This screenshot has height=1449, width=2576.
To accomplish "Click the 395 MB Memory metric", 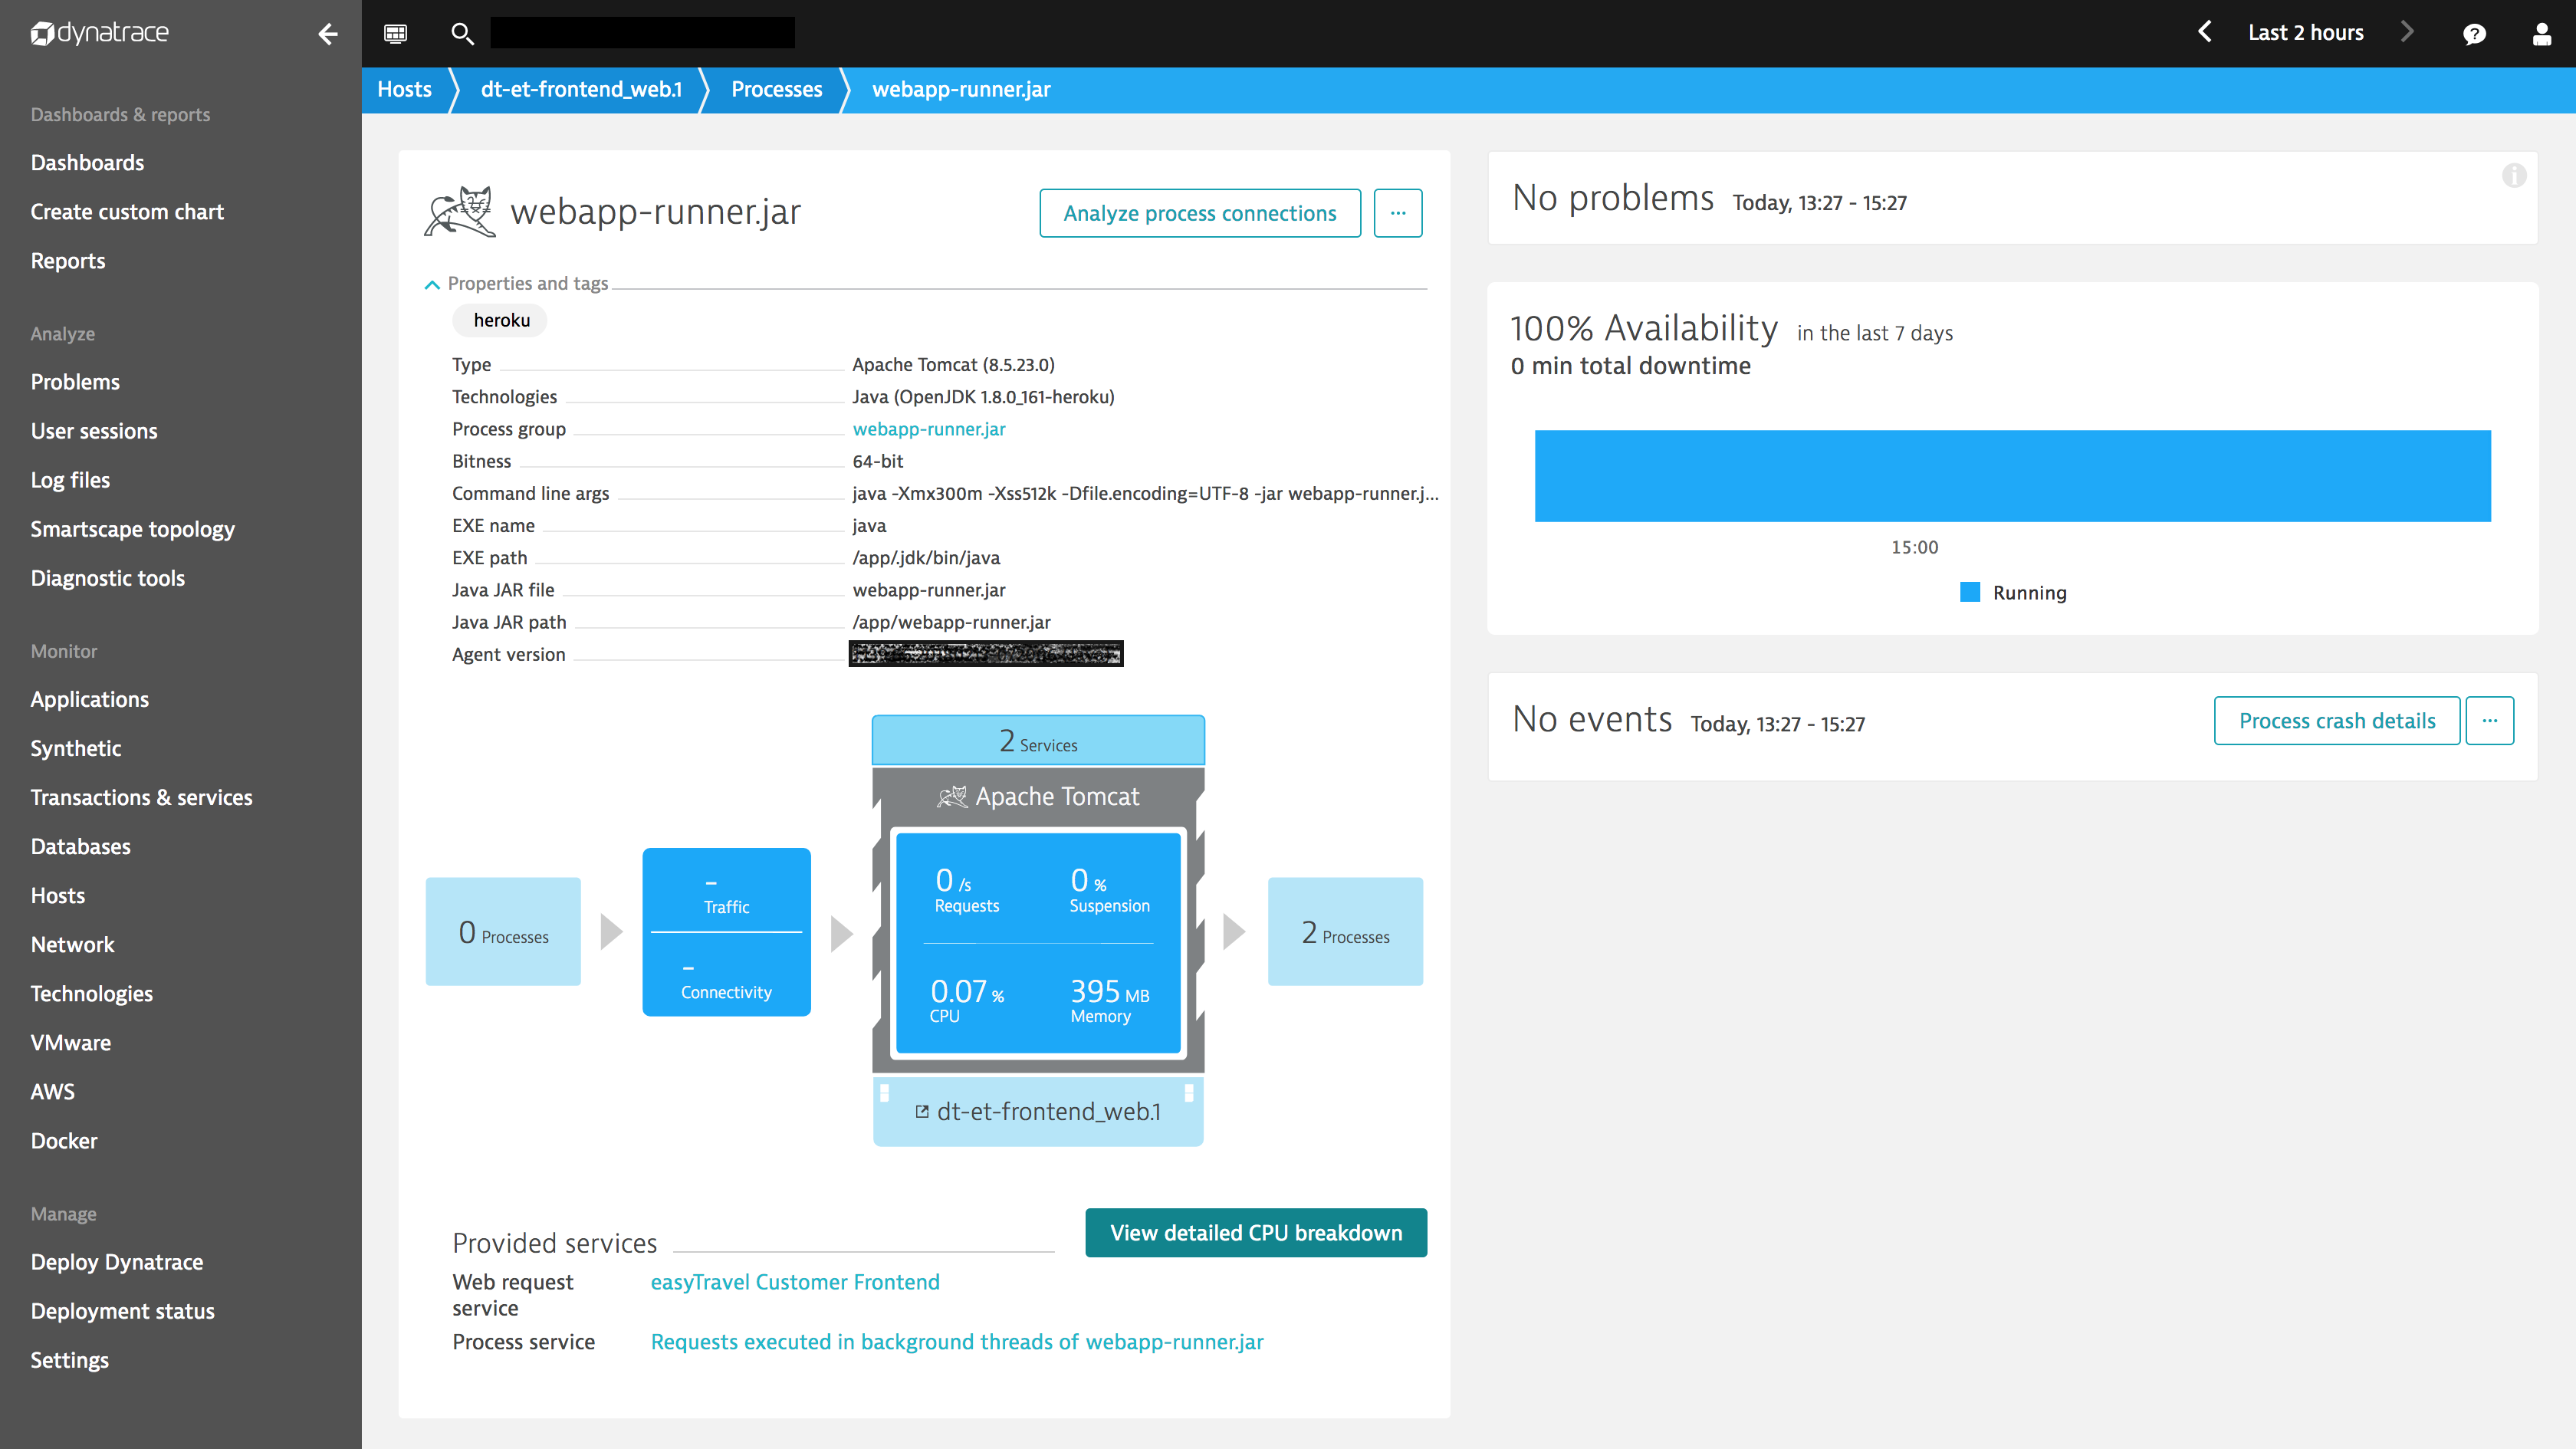I will [x=1109, y=1000].
